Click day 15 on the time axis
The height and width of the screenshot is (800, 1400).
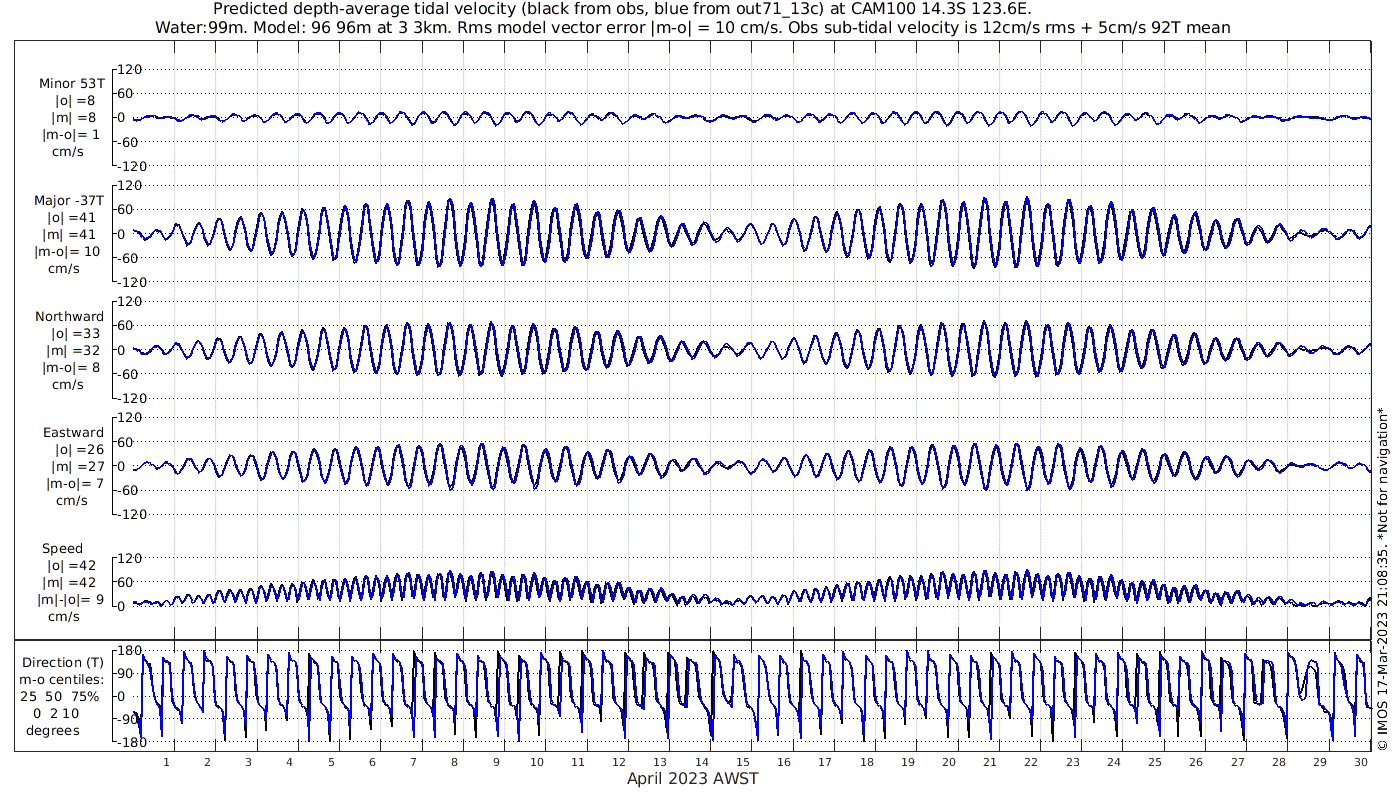[x=743, y=761]
